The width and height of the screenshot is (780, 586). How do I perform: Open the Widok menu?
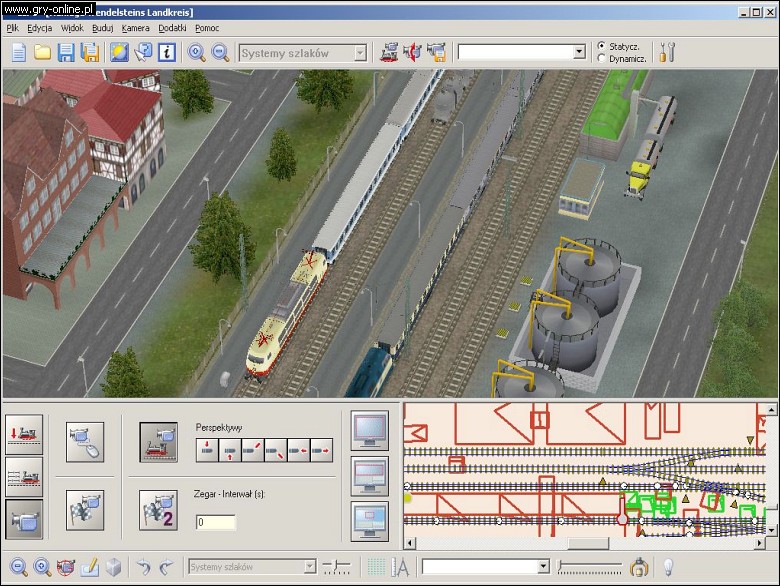coord(72,28)
